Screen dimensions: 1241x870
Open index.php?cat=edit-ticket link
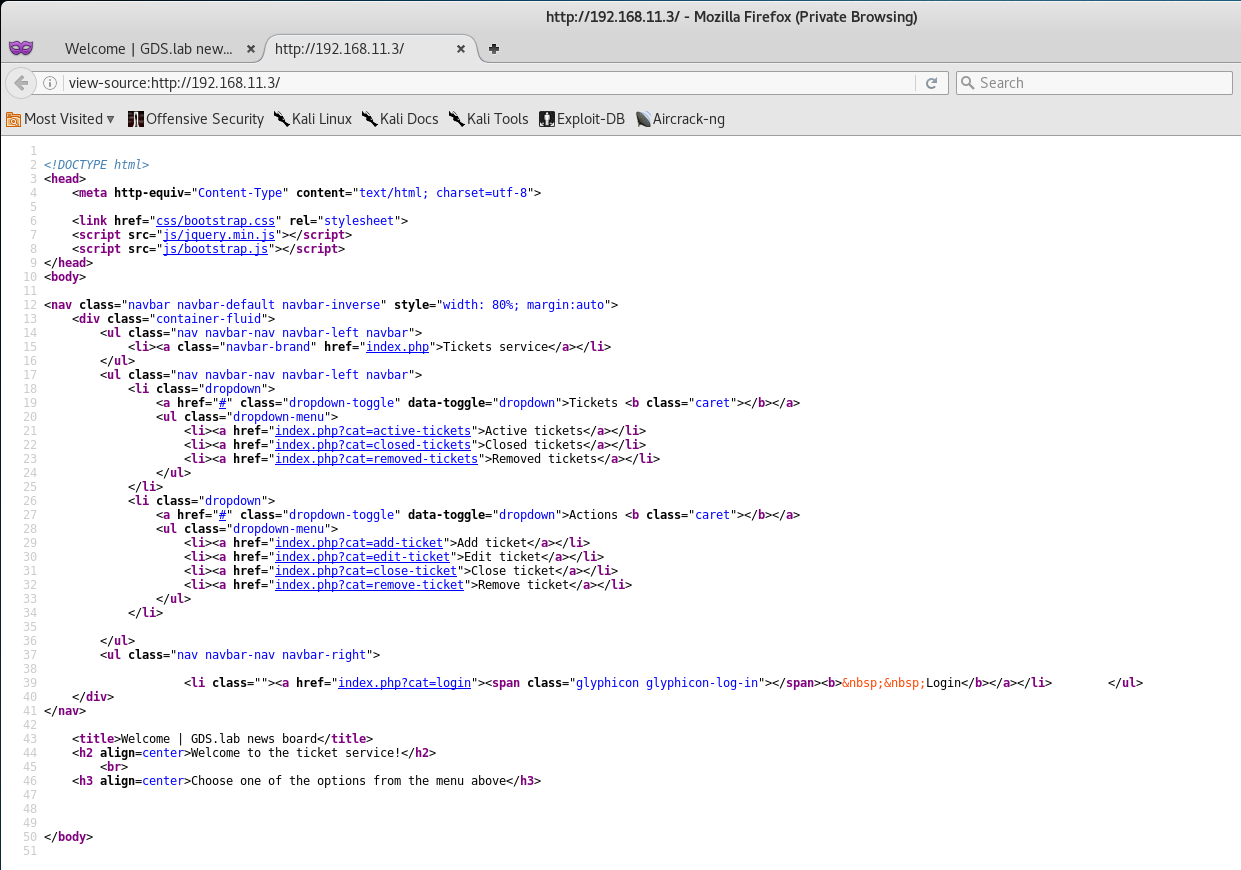point(362,557)
